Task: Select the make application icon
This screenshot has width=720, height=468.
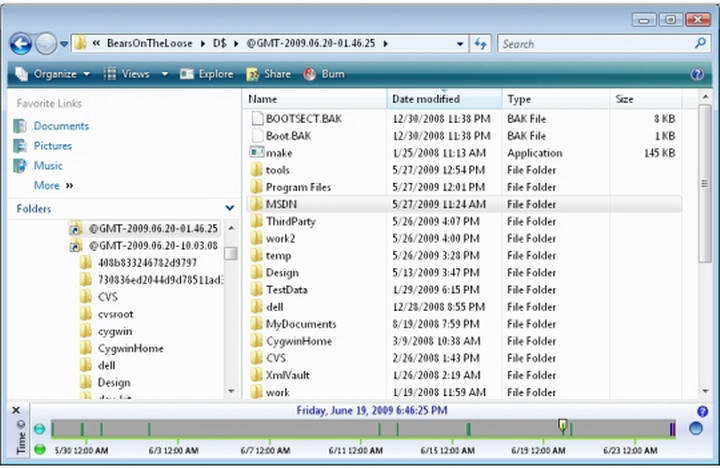Action: pyautogui.click(x=257, y=152)
